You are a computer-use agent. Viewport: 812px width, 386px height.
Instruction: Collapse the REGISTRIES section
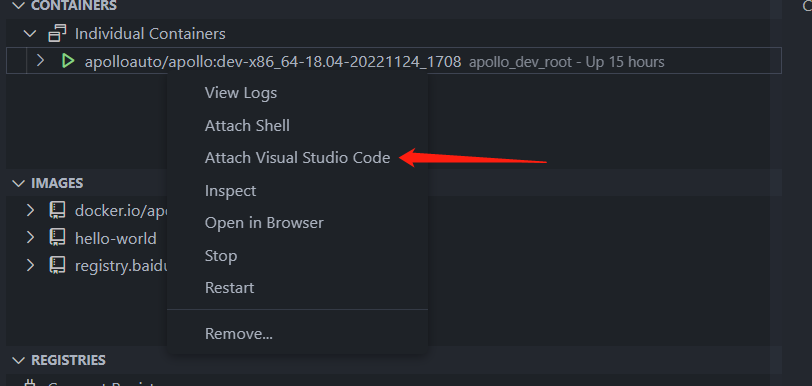19,360
